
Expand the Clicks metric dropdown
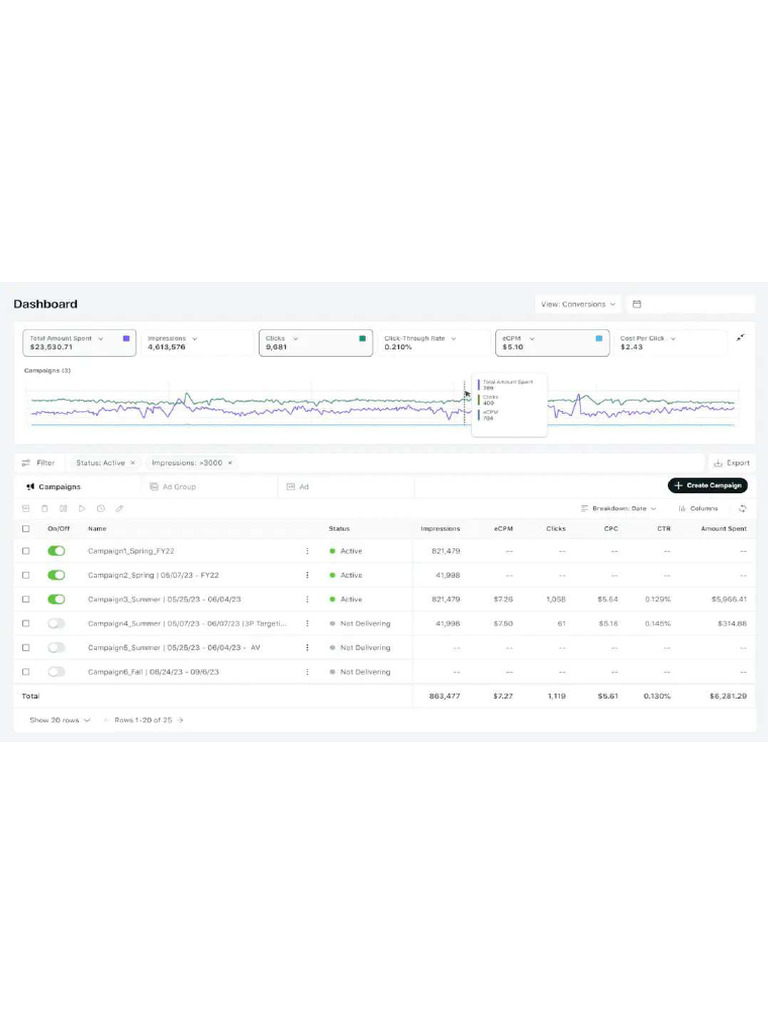pos(295,338)
